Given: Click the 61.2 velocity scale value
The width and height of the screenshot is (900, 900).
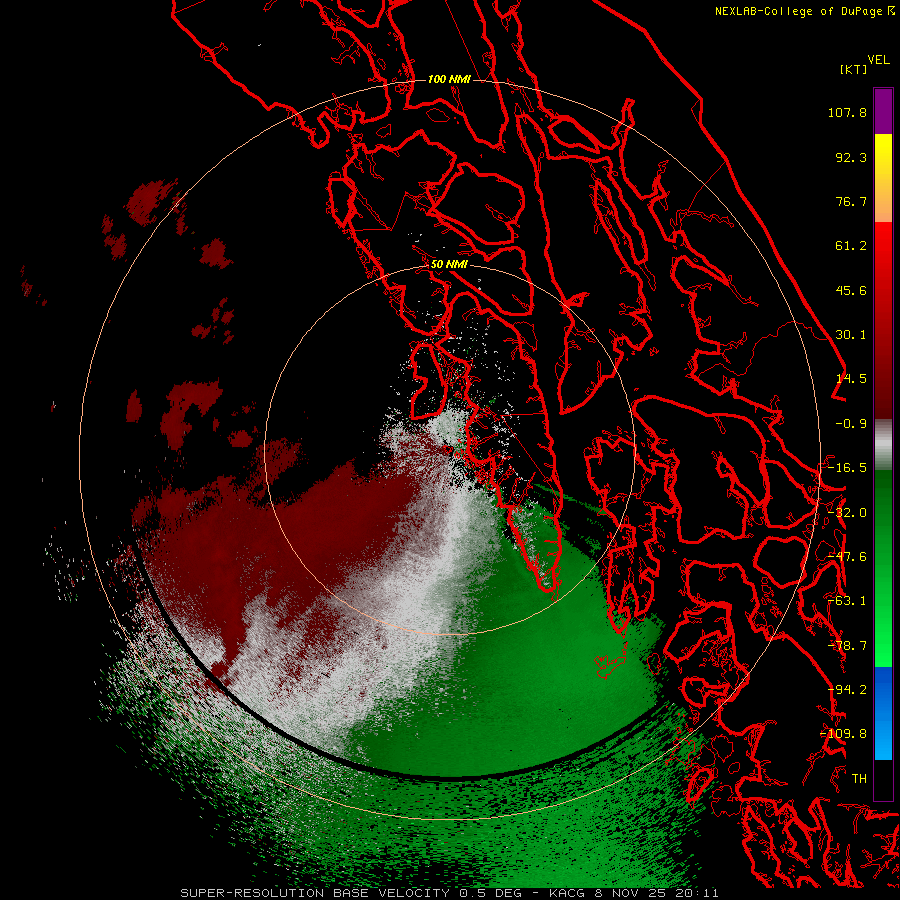Looking at the screenshot, I should point(851,246).
